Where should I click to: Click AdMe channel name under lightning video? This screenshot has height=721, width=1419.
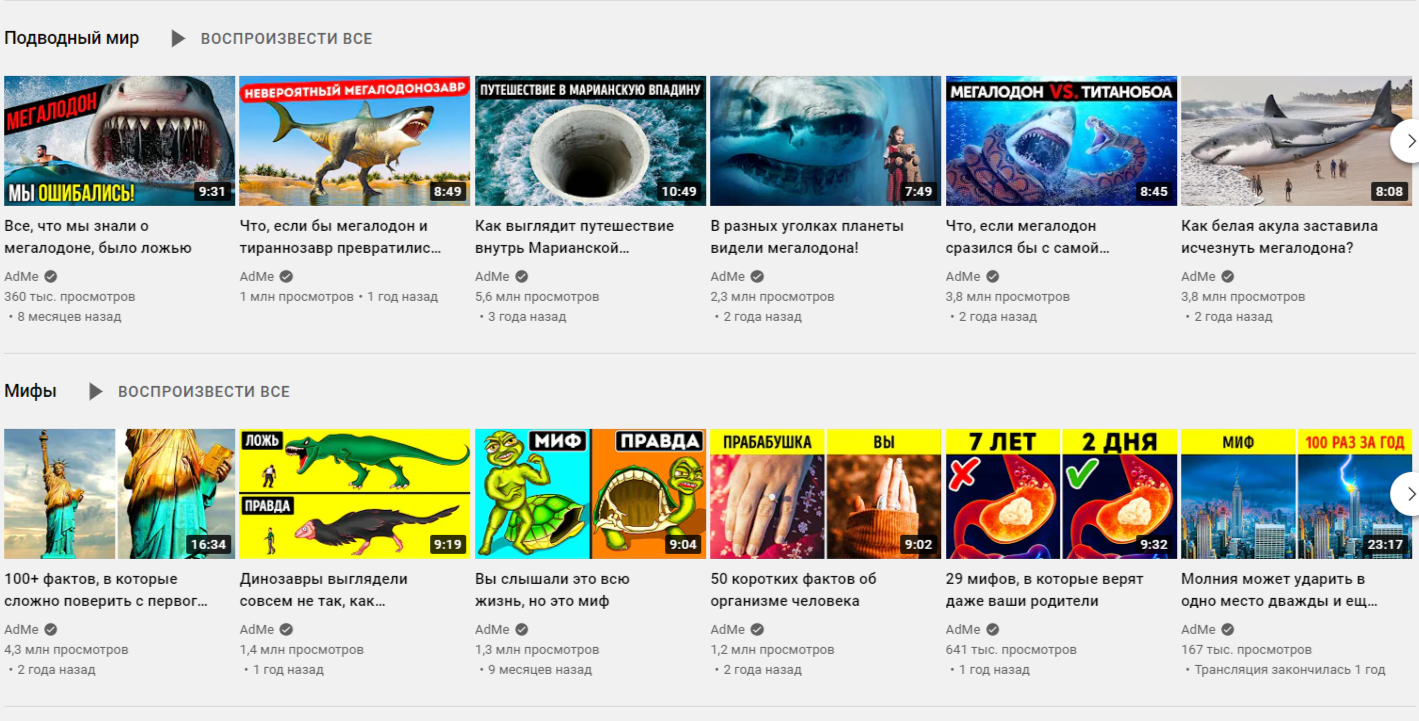pyautogui.click(x=1198, y=630)
